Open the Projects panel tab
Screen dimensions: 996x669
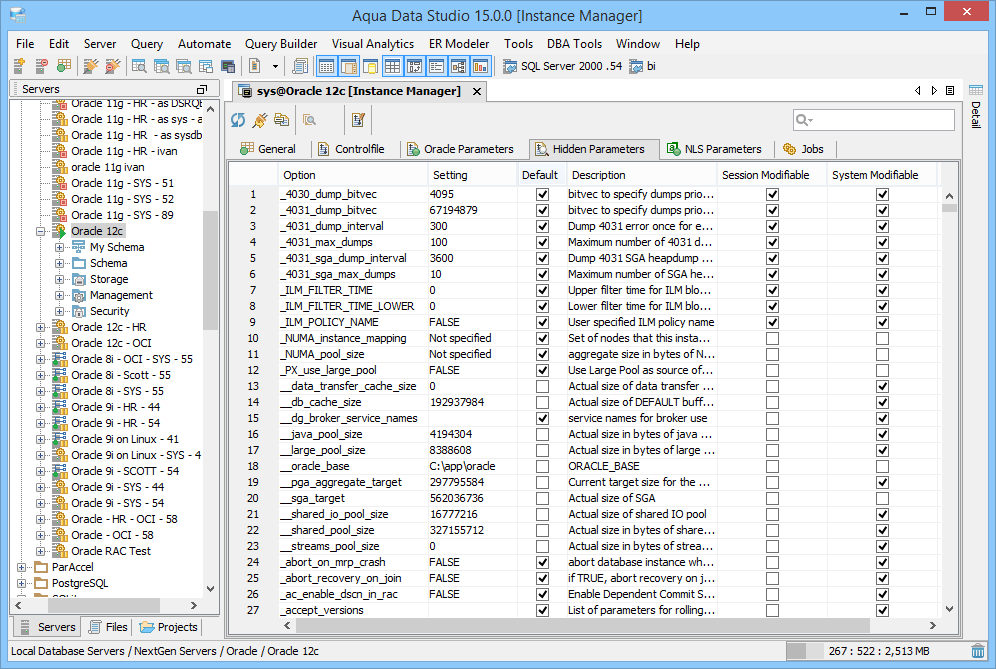point(169,627)
